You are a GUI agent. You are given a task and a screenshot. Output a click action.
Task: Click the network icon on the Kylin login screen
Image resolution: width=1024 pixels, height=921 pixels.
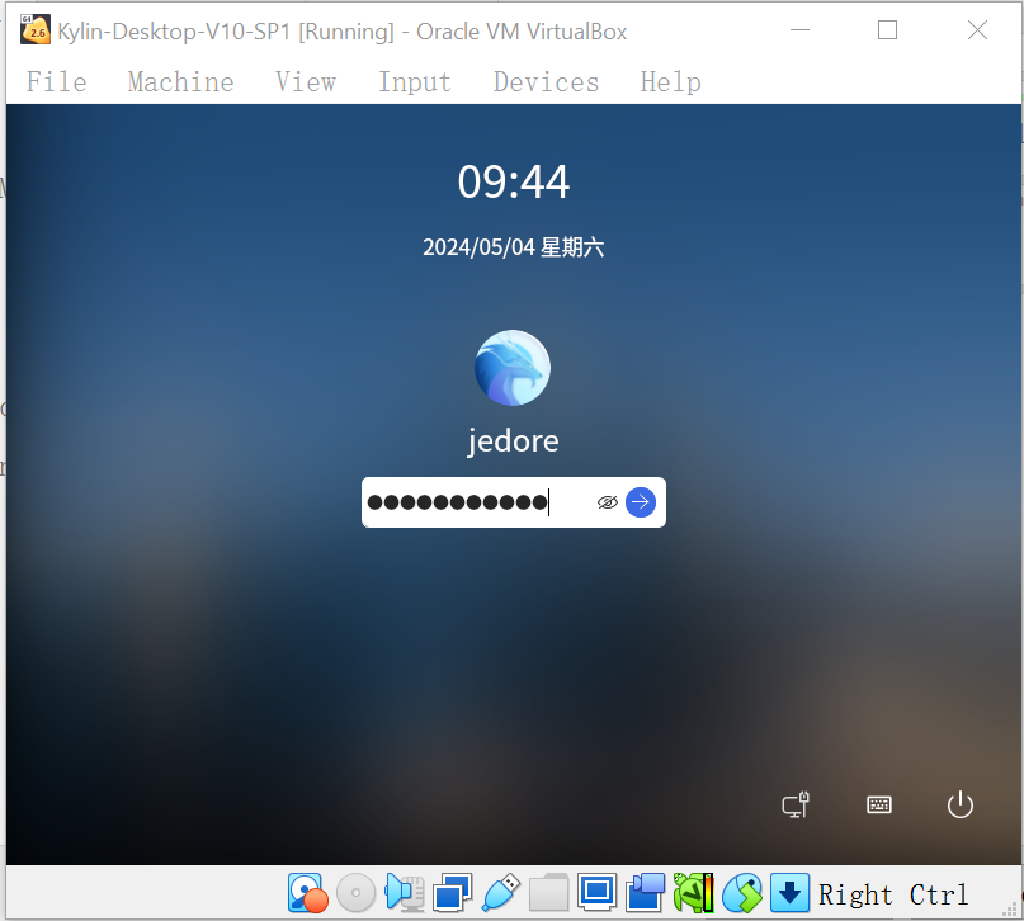point(794,804)
